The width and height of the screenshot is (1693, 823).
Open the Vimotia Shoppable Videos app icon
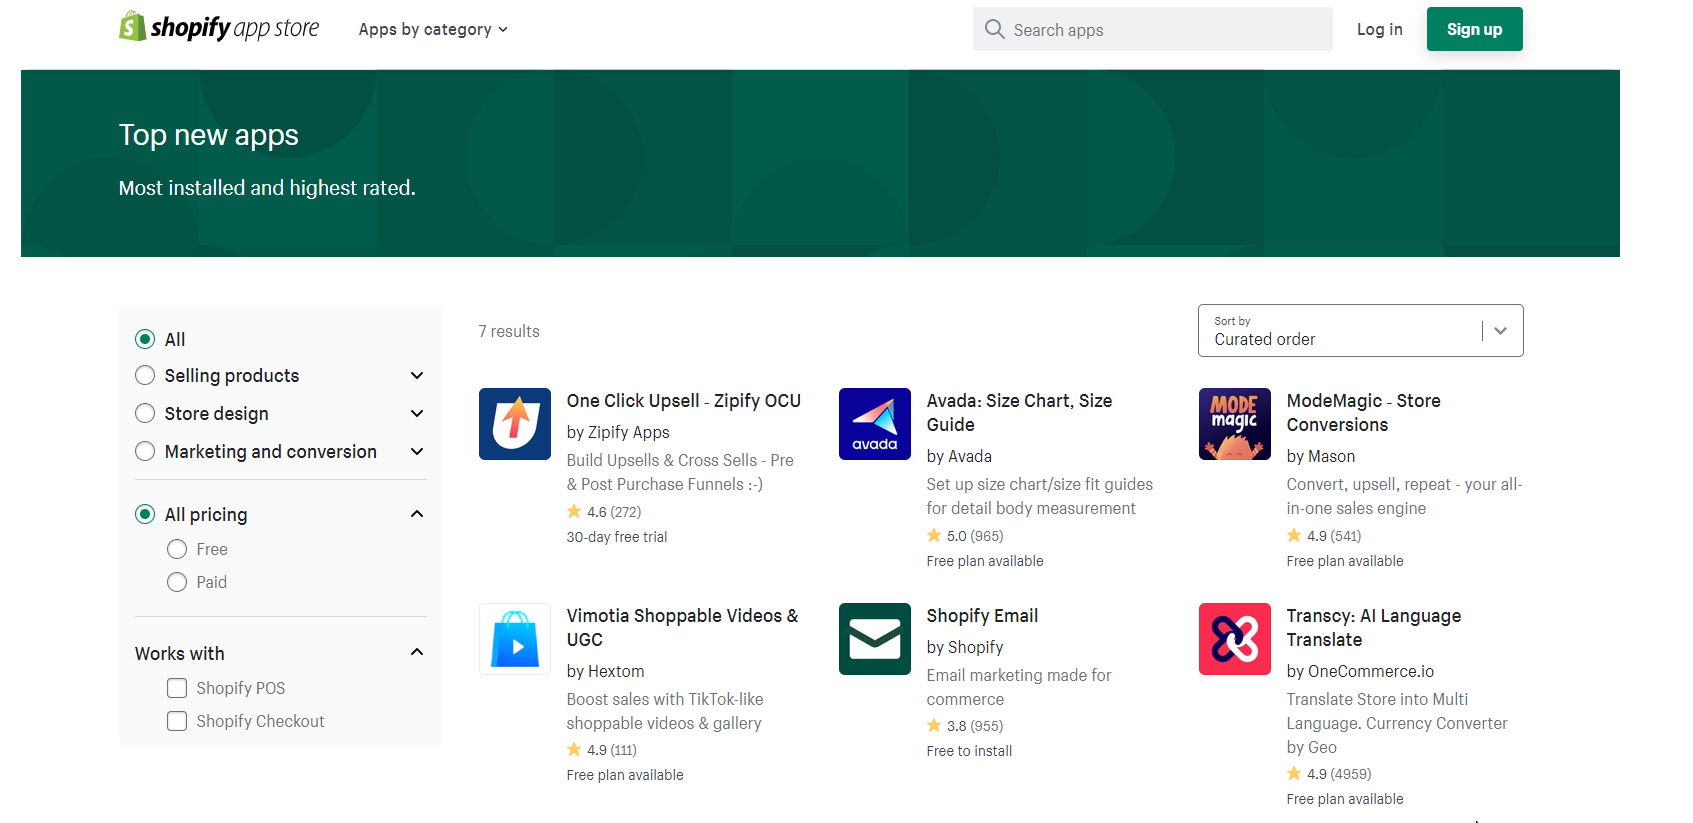pos(515,639)
